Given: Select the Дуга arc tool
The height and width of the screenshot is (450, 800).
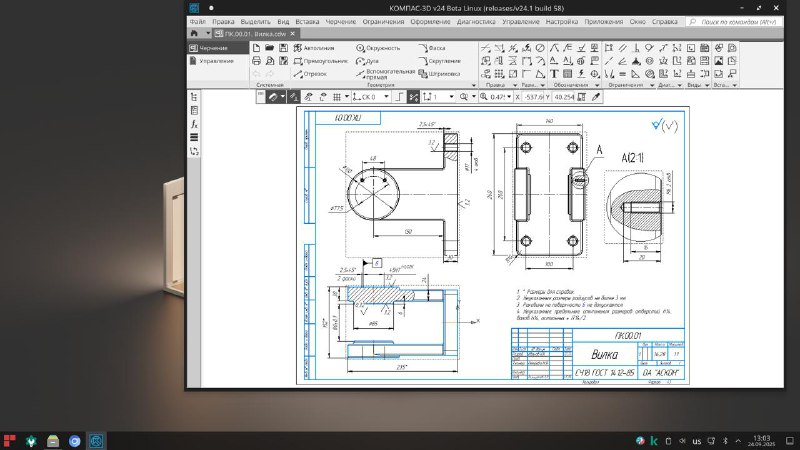Looking at the screenshot, I should click(x=370, y=60).
